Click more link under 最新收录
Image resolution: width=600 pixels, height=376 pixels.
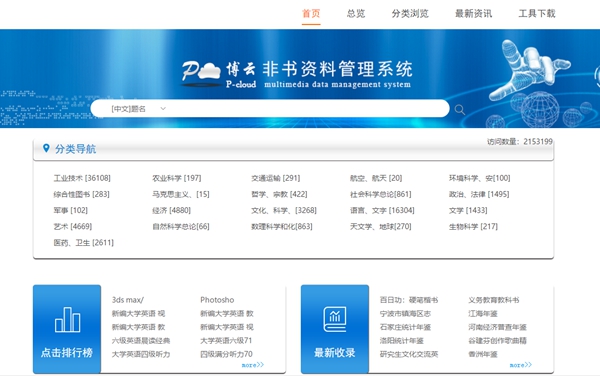tap(520, 365)
